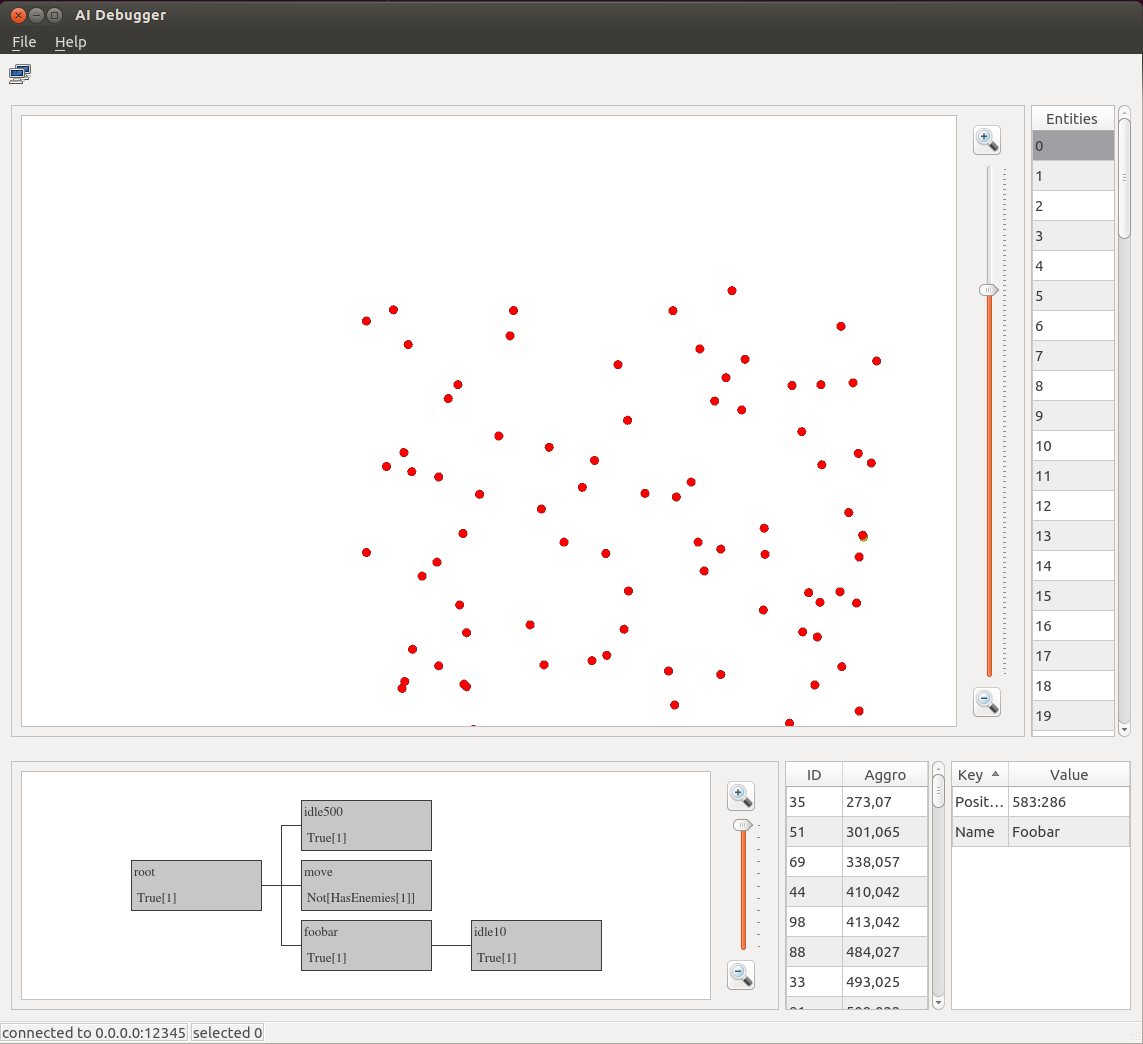The width and height of the screenshot is (1143, 1044).
Task: Select entity 3 in Entities list
Action: (1072, 235)
